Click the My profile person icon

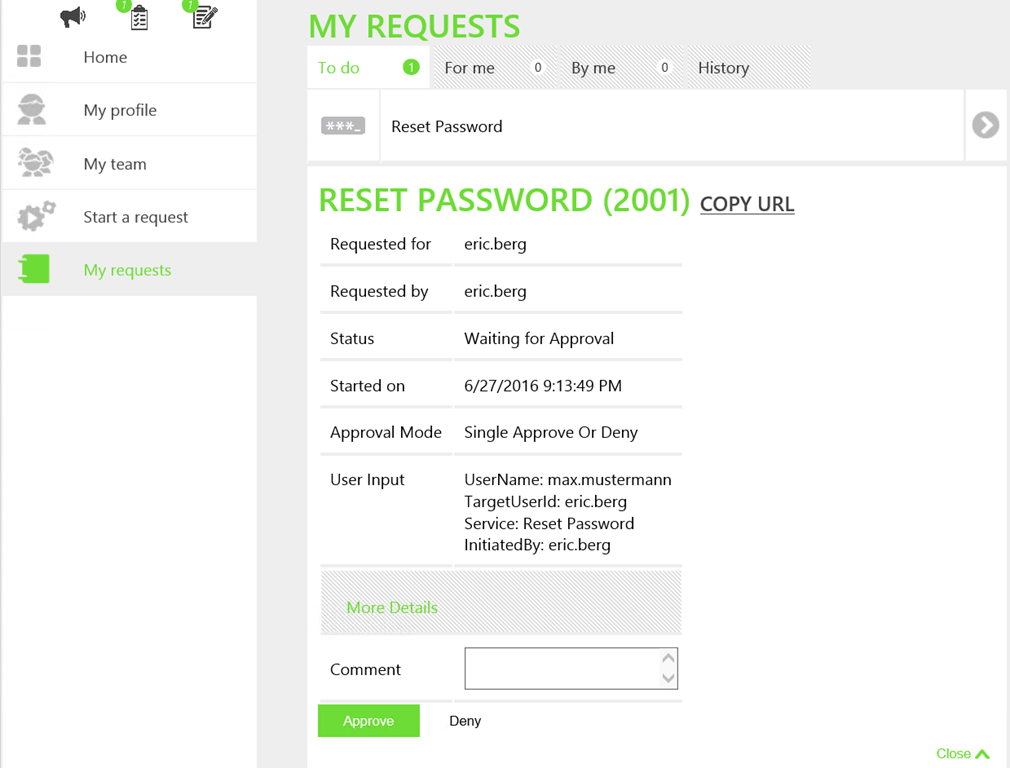[x=32, y=110]
